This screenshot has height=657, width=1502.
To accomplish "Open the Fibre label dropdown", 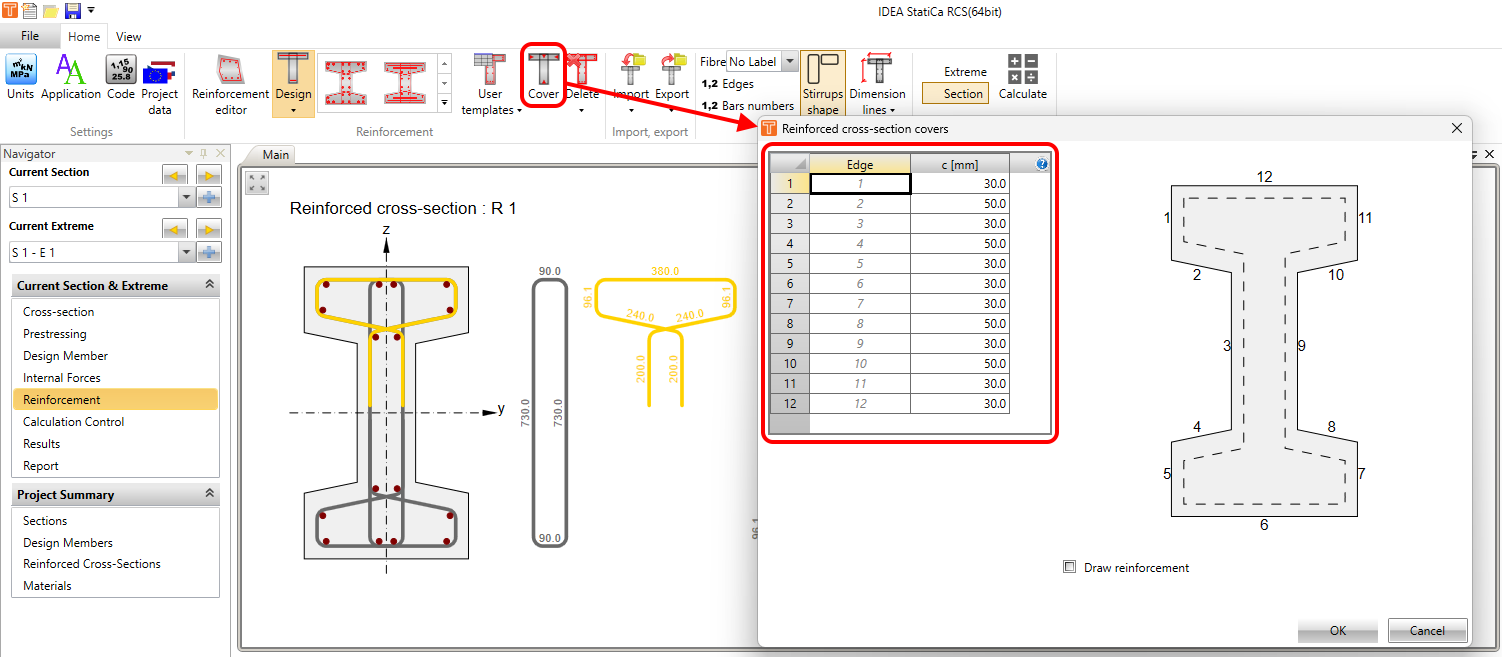I will click(x=790, y=62).
